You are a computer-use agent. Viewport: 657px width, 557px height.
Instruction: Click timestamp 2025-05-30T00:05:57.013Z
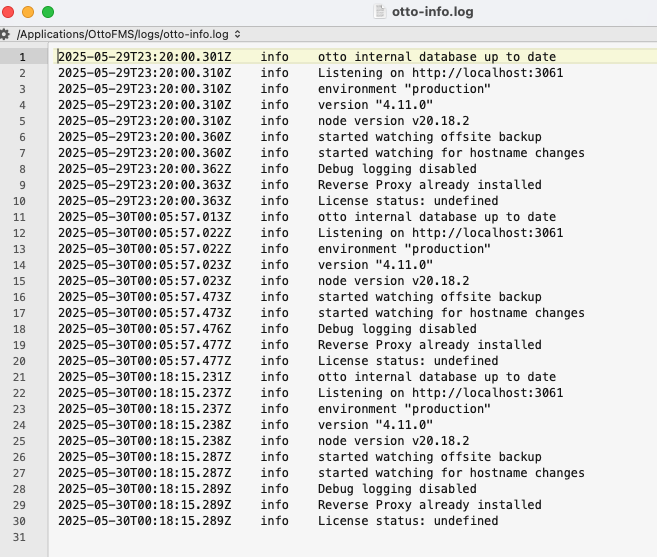pos(145,217)
